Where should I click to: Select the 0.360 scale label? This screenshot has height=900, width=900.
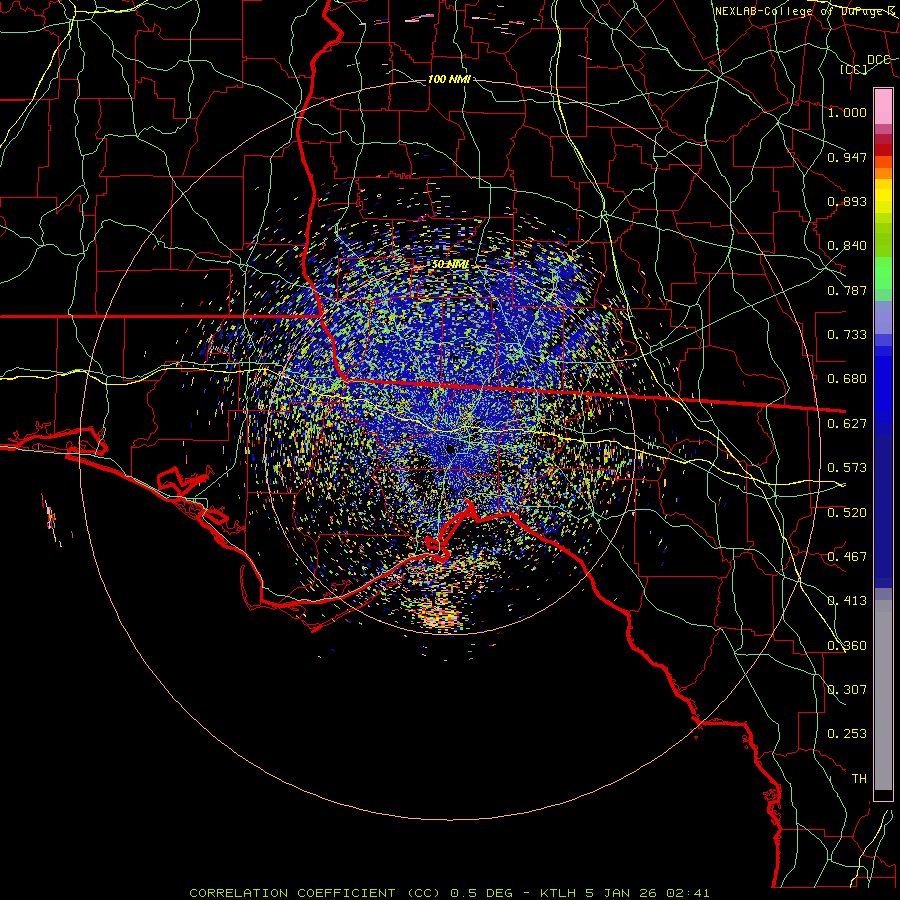click(847, 646)
